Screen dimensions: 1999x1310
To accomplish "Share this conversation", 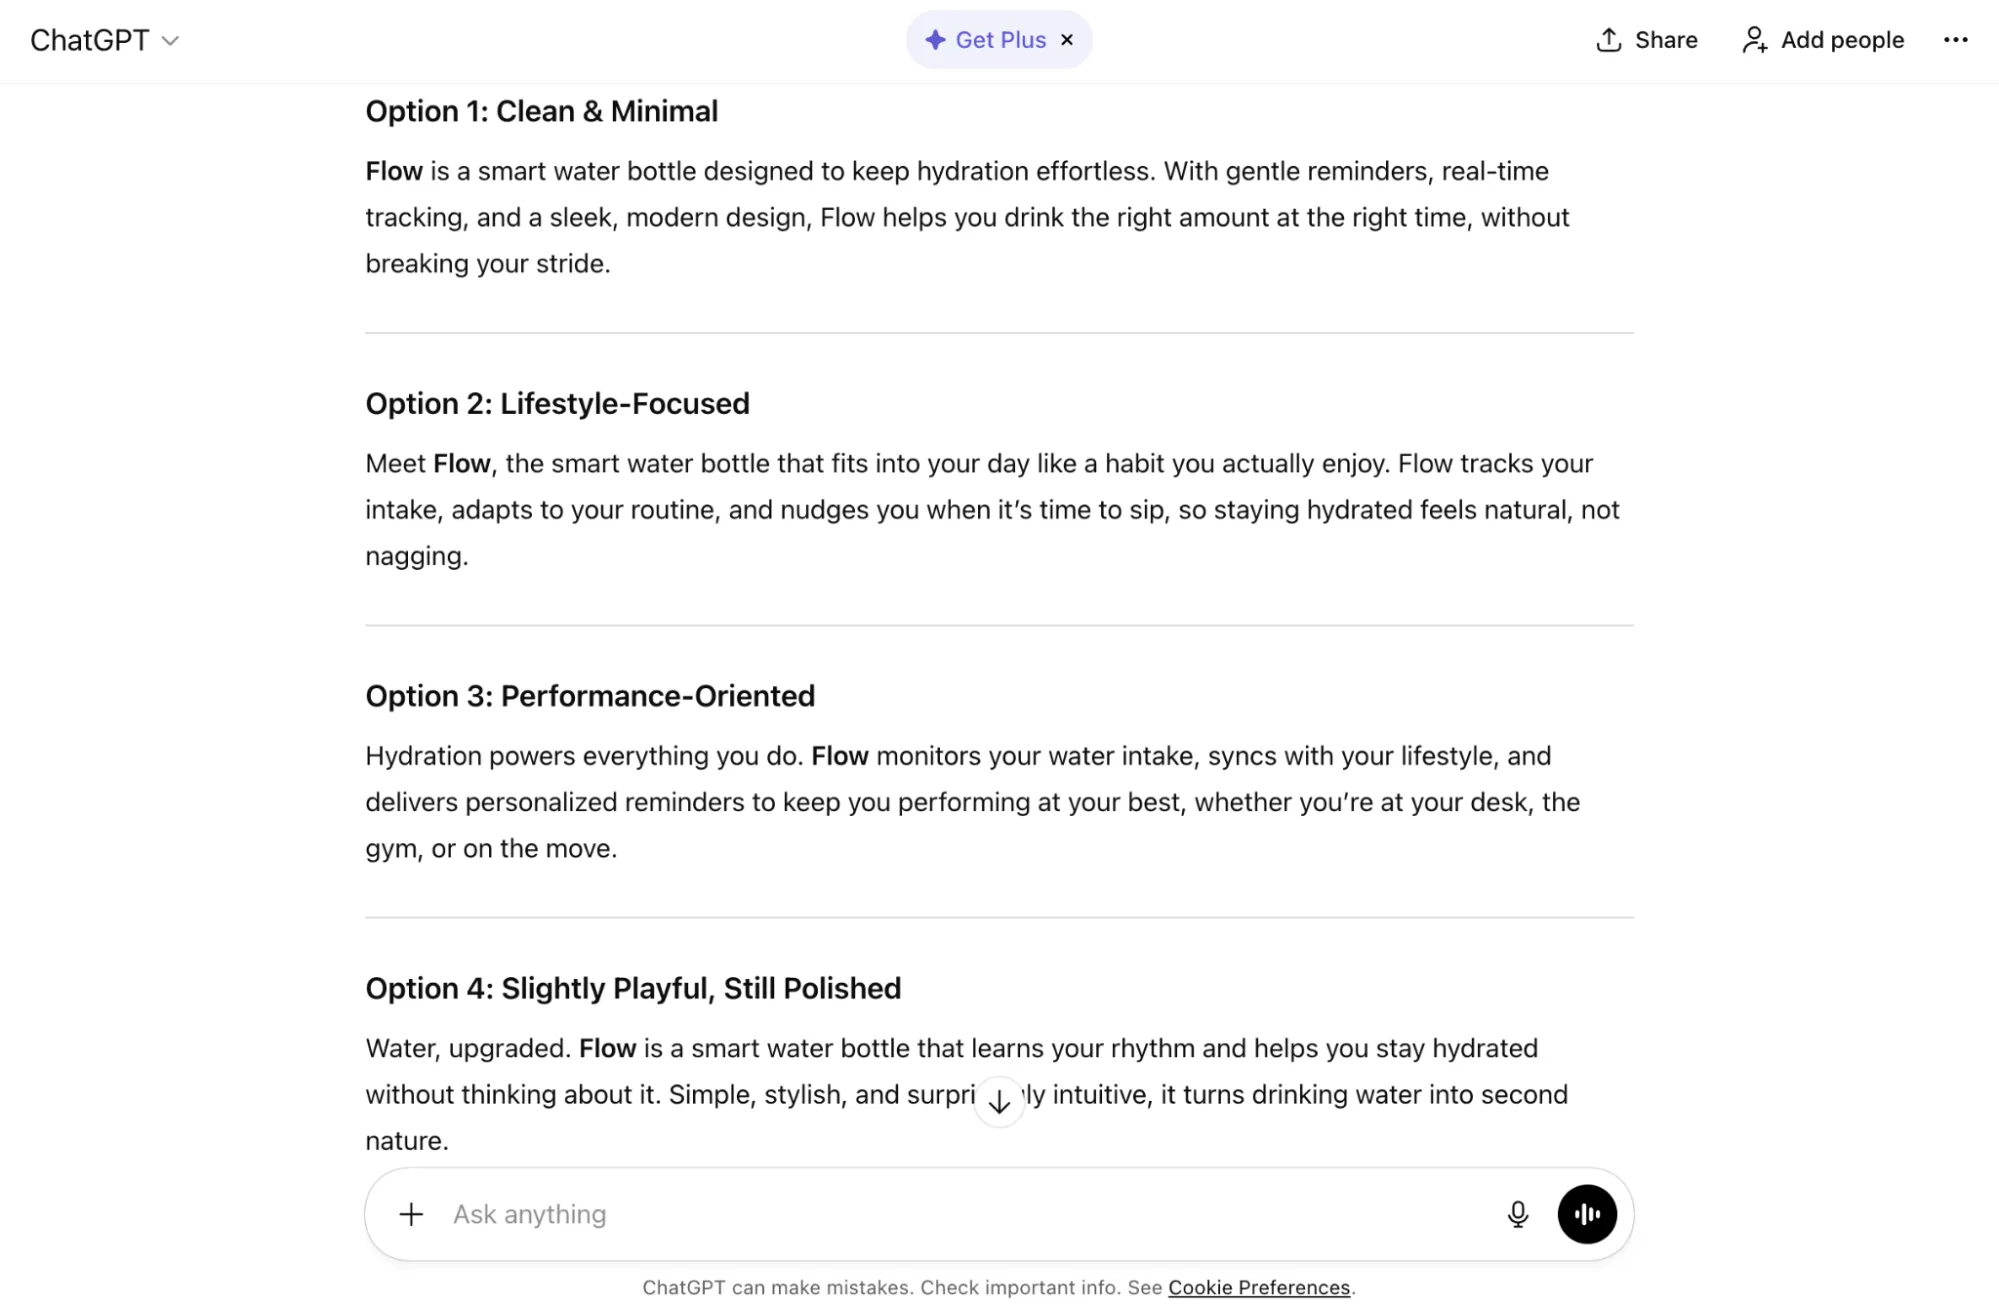I will click(x=1646, y=40).
